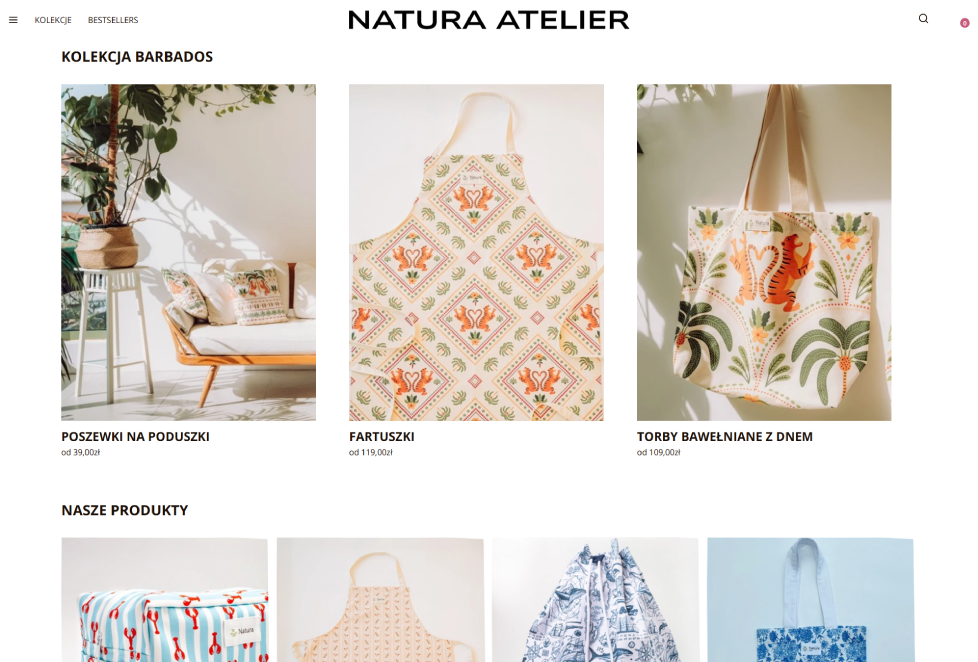Click the search magnifier icon

(x=923, y=19)
